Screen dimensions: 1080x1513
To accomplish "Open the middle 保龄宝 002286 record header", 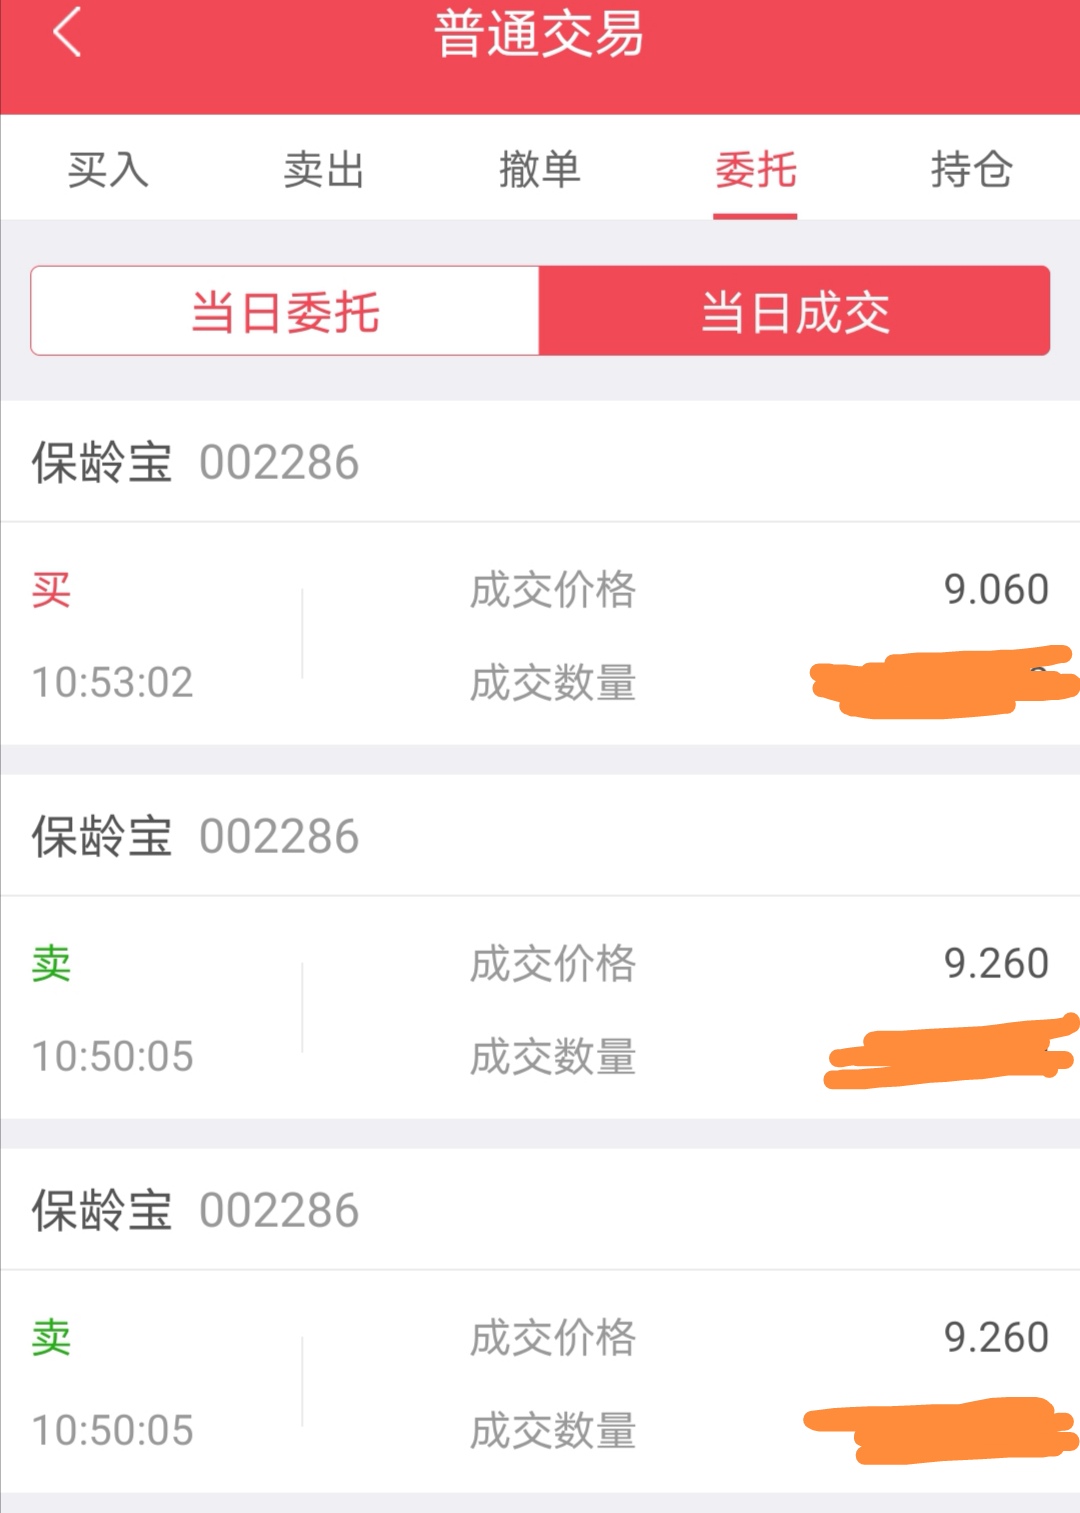I will pyautogui.click(x=195, y=837).
